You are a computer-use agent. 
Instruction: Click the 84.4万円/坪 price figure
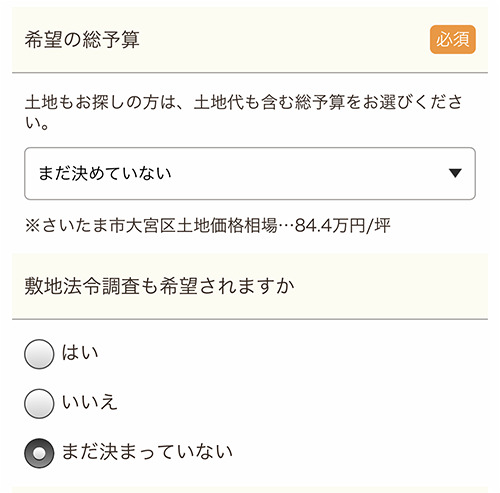point(343,225)
